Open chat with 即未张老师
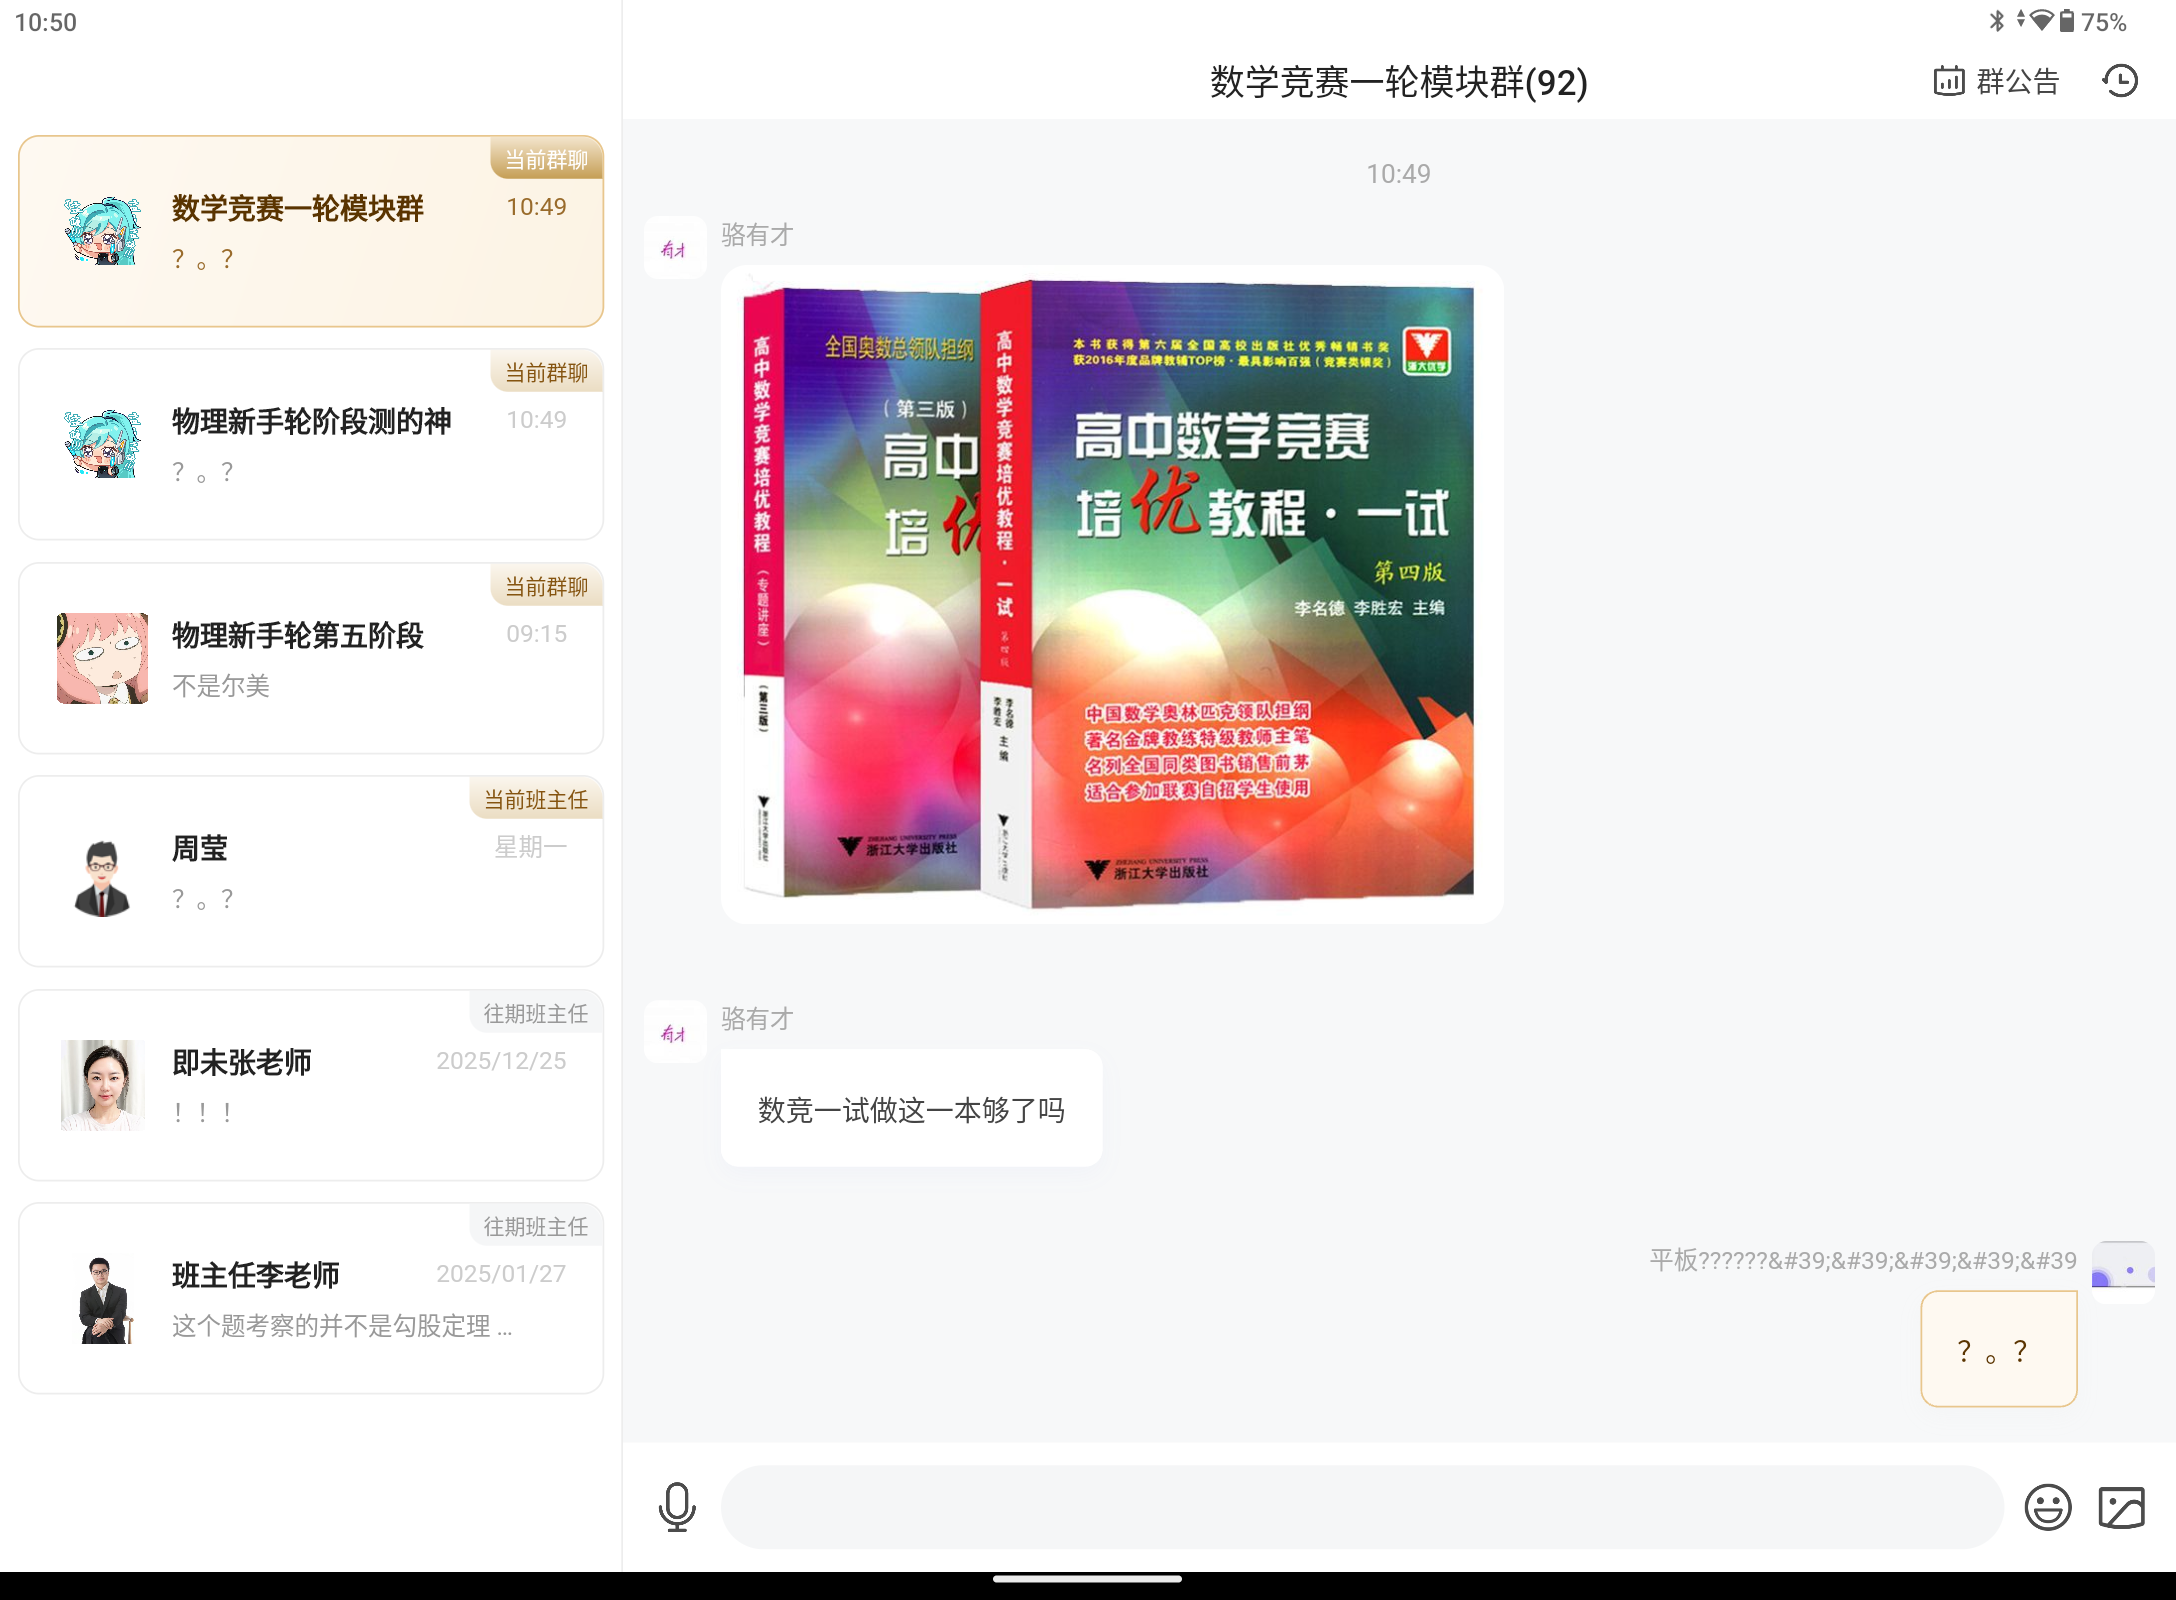The image size is (2176, 1600). point(311,1085)
